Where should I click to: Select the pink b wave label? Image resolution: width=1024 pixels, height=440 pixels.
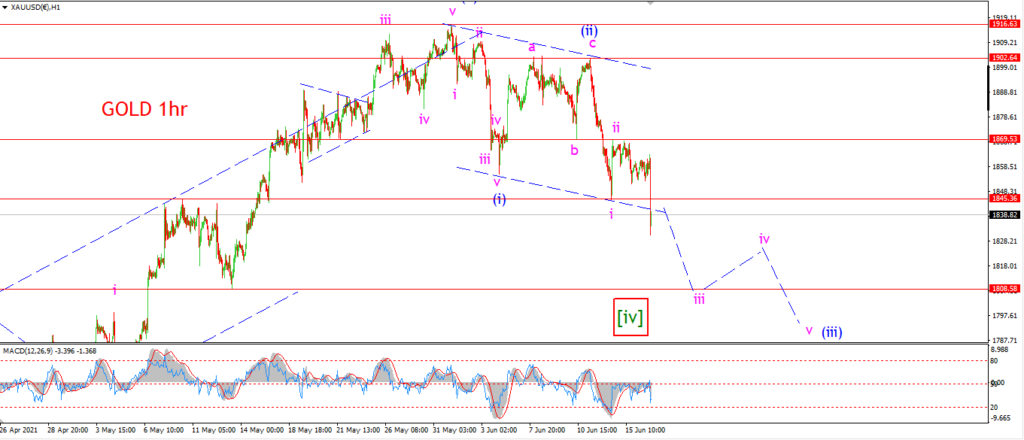[x=574, y=150]
